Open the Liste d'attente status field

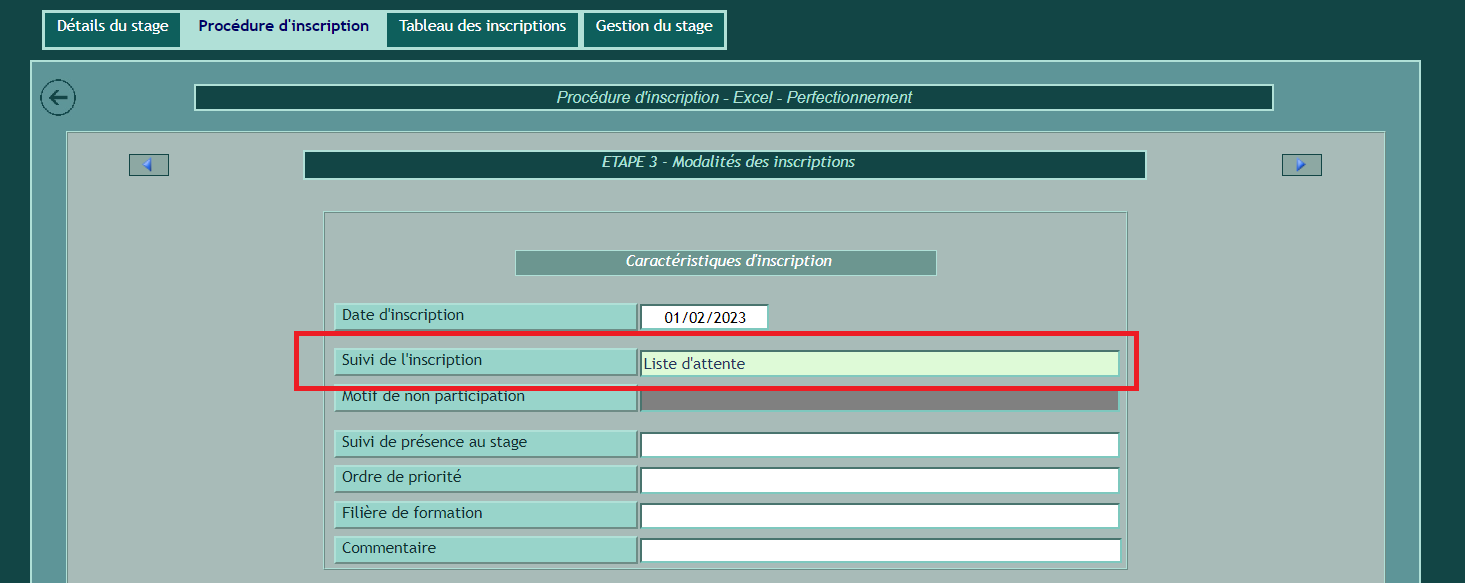click(878, 364)
